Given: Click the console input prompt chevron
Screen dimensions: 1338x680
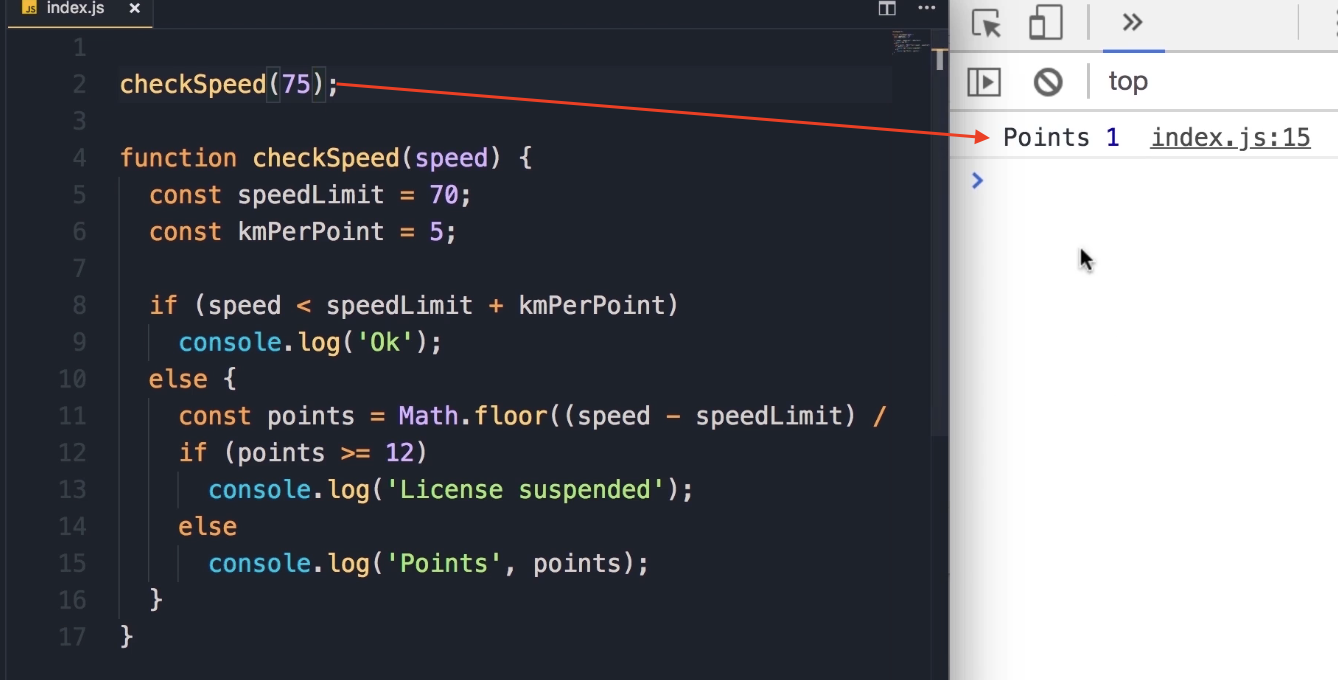Looking at the screenshot, I should click(978, 181).
